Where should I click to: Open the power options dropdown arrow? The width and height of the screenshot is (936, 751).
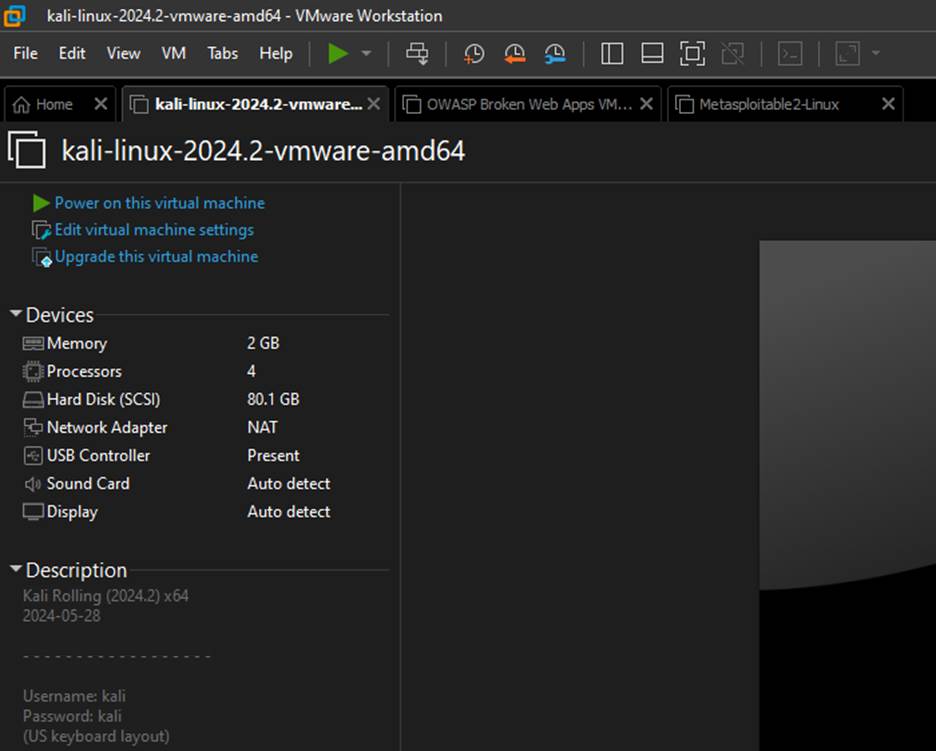pyautogui.click(x=367, y=54)
